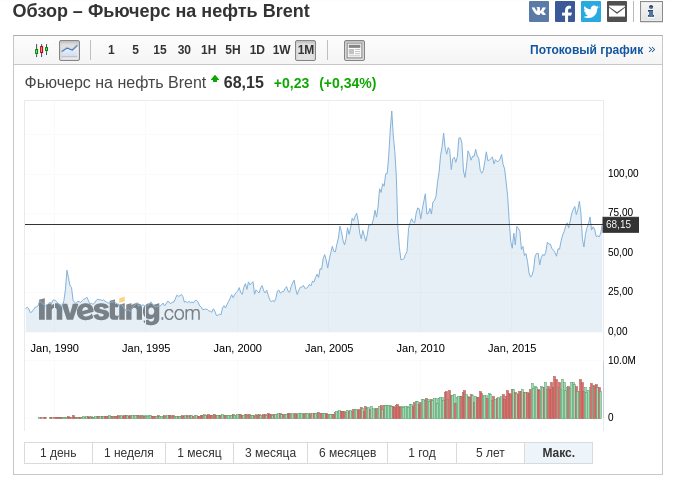Share the chart on VK
This screenshot has width=673, height=479.
539,12
